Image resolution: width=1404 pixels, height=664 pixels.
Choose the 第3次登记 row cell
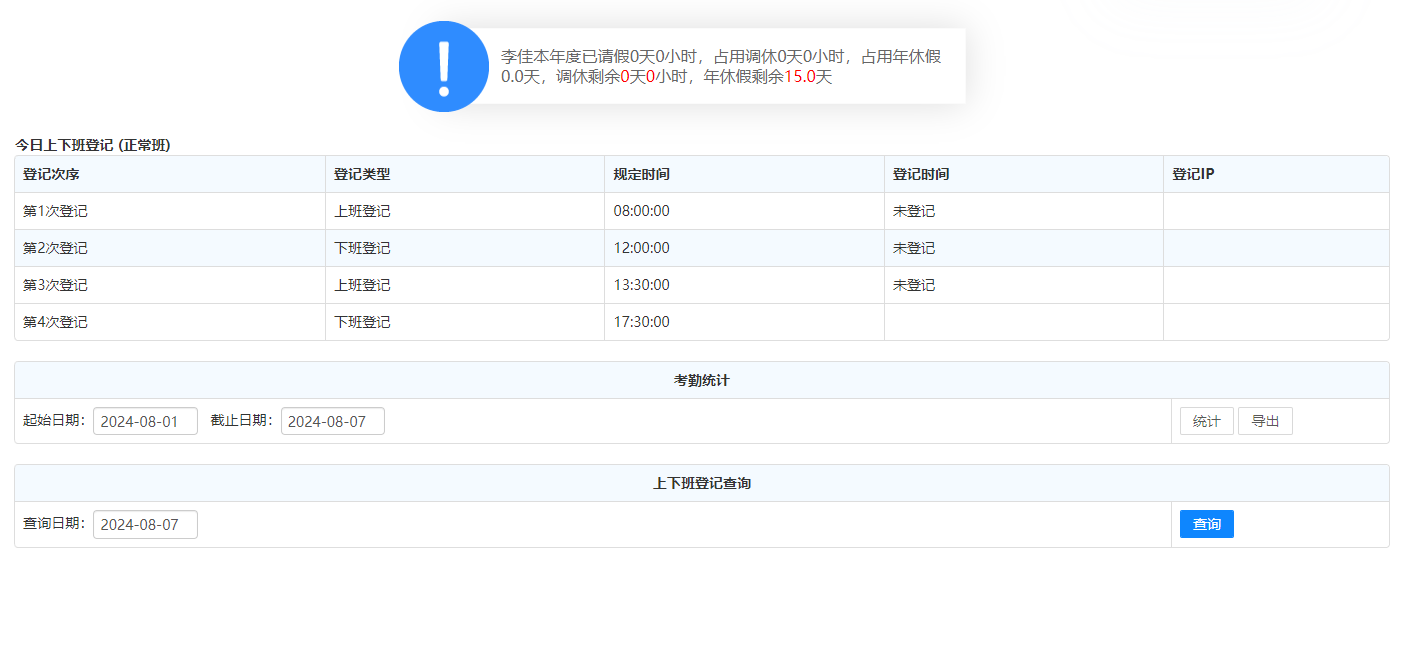tap(55, 285)
